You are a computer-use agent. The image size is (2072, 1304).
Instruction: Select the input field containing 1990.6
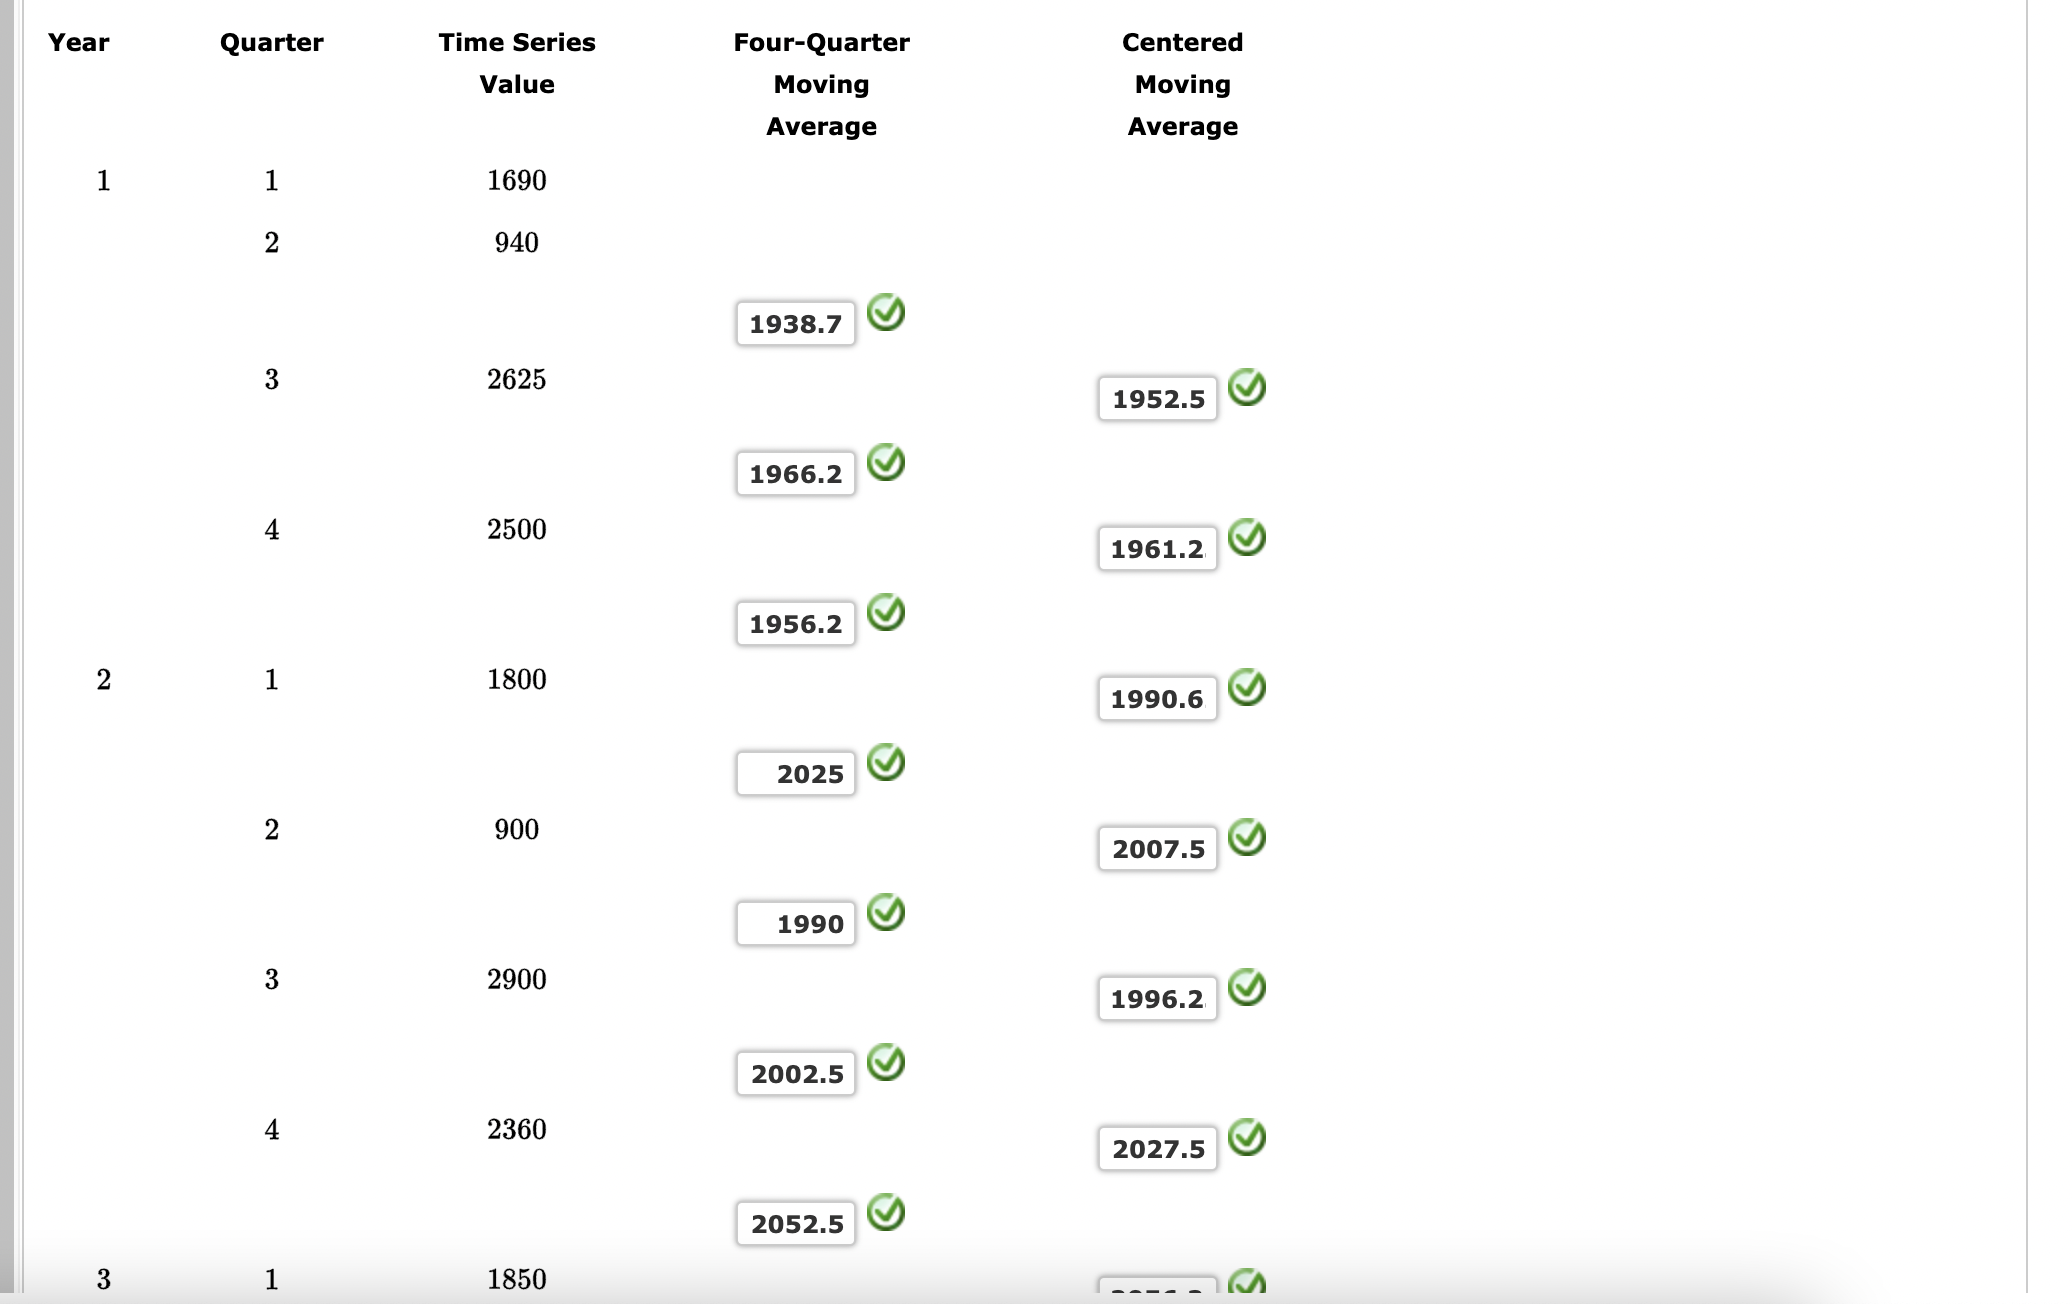1157,698
